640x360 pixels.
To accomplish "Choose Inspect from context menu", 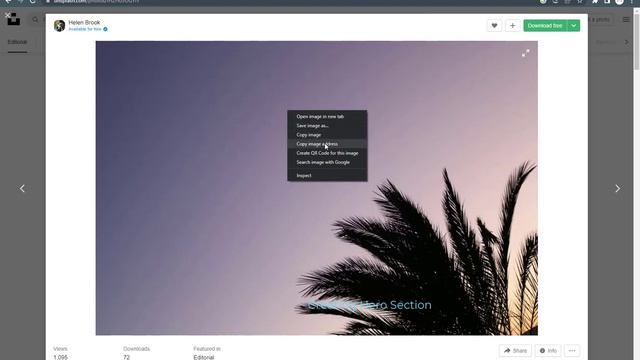I will tap(327, 176).
